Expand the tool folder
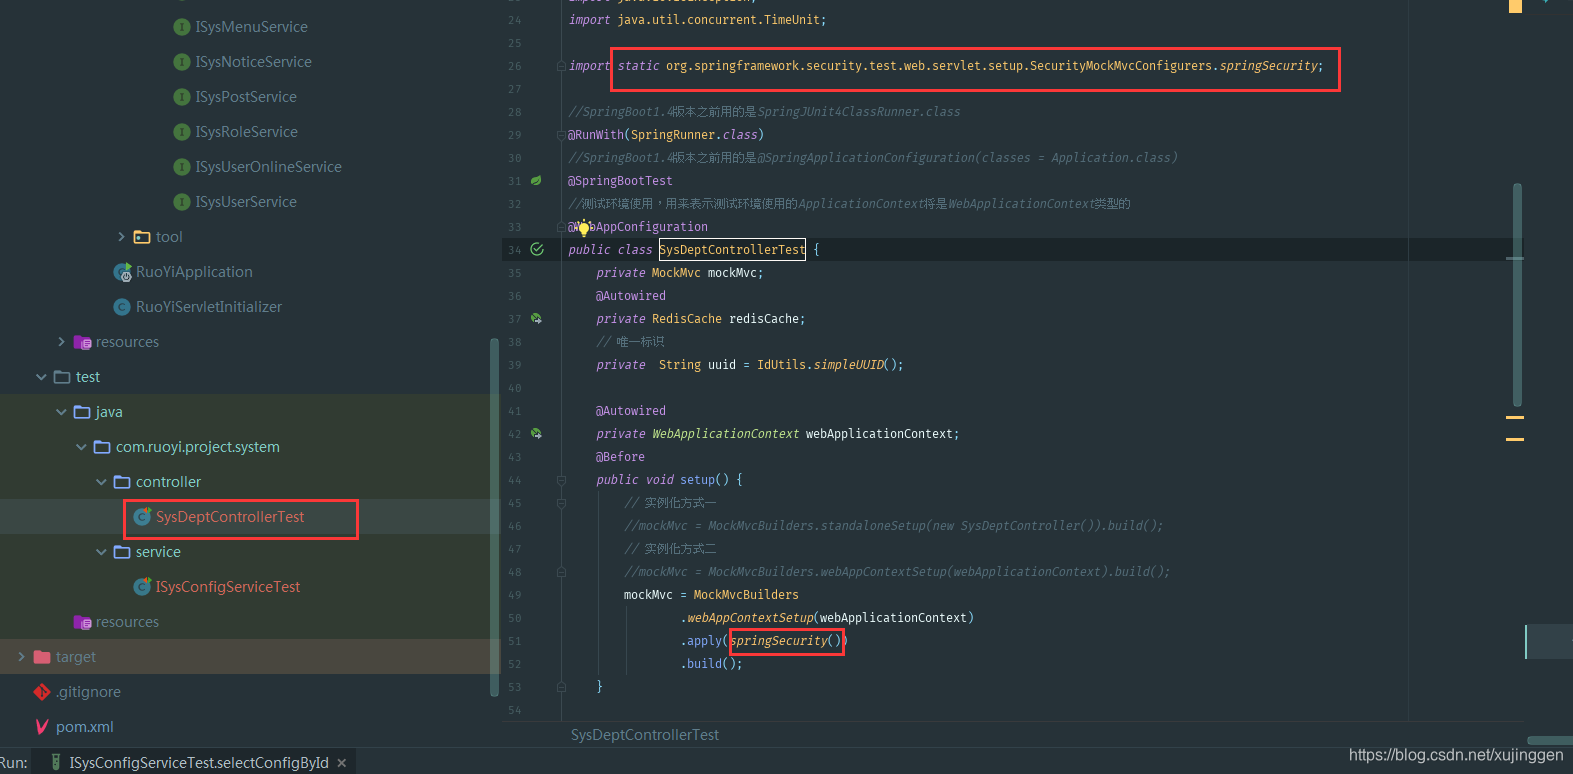The width and height of the screenshot is (1573, 774). pos(121,237)
